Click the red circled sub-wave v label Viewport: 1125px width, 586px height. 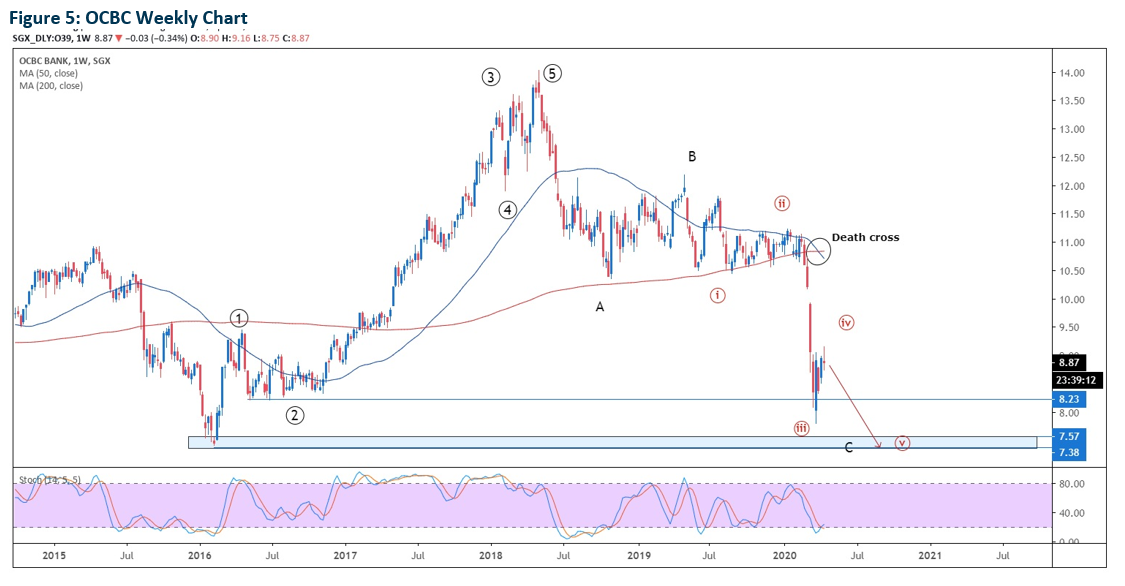pyautogui.click(x=903, y=443)
